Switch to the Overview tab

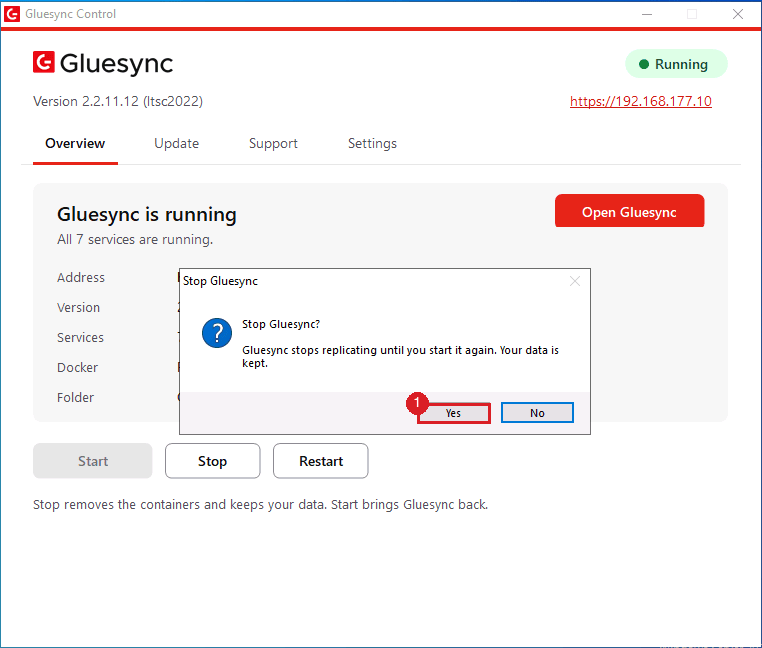click(x=75, y=143)
